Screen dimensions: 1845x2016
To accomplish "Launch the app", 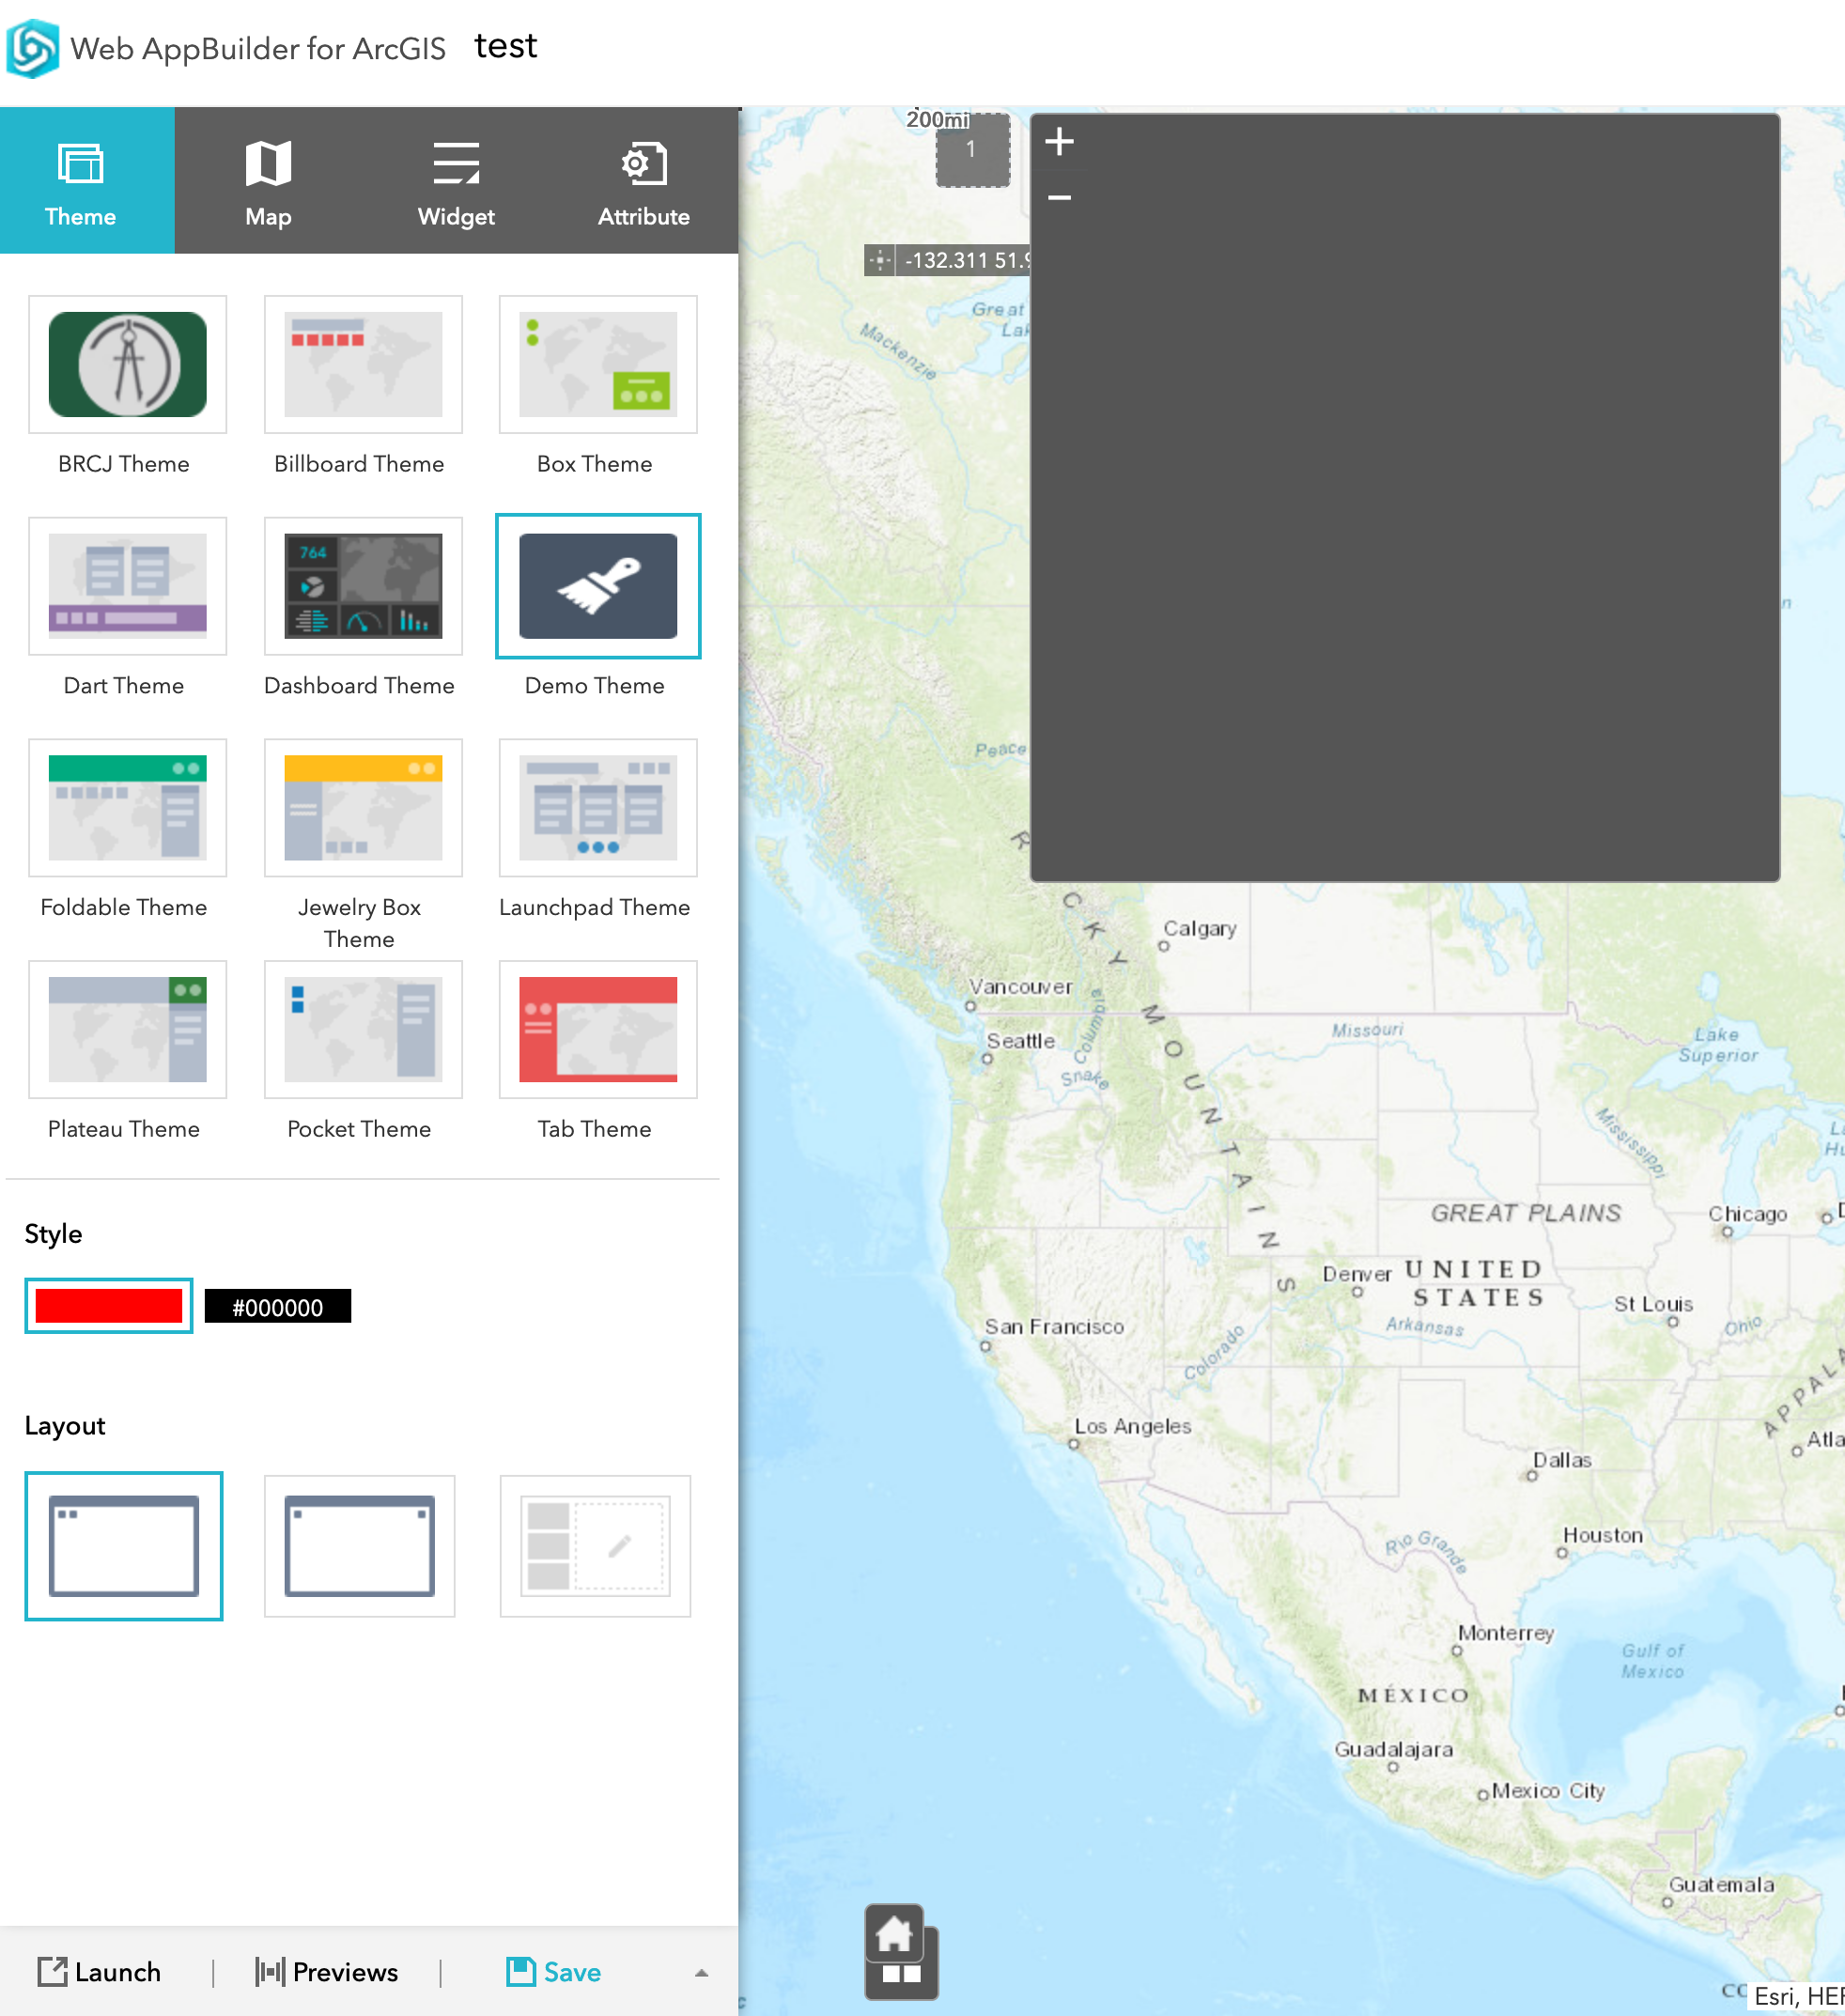I will coord(99,1972).
